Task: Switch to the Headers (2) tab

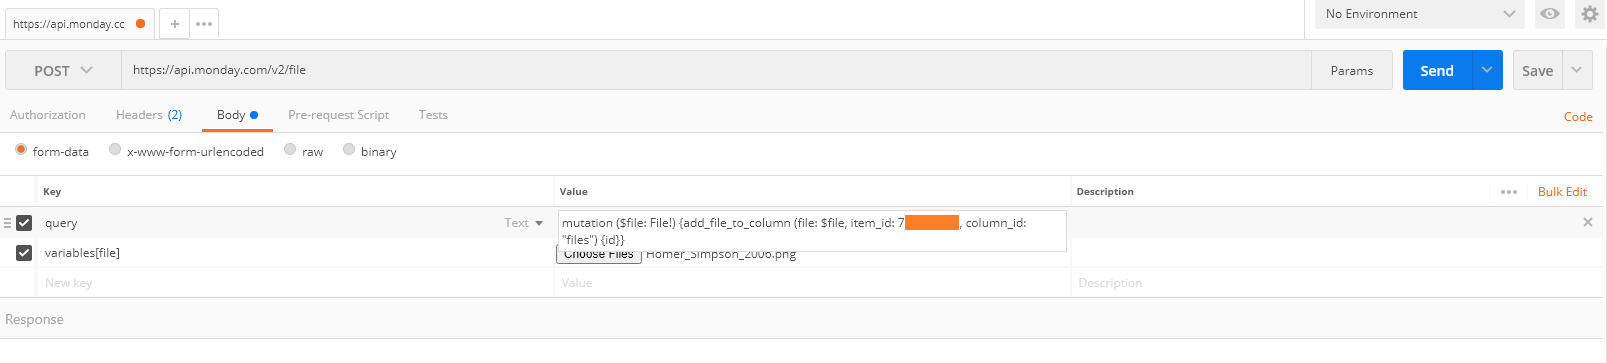Action: (x=149, y=115)
